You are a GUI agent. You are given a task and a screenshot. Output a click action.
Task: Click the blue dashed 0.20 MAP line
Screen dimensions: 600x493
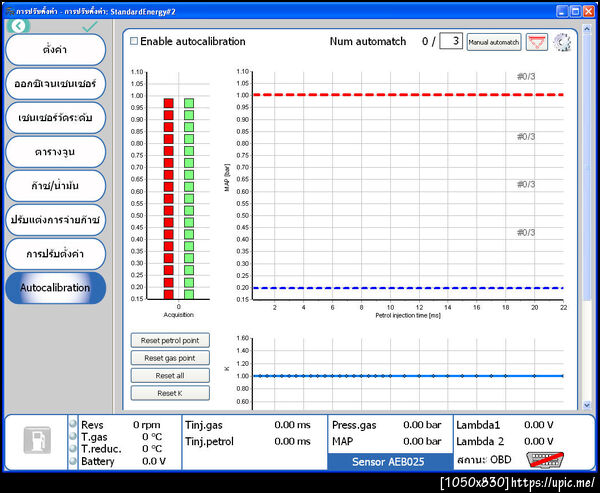point(408,288)
